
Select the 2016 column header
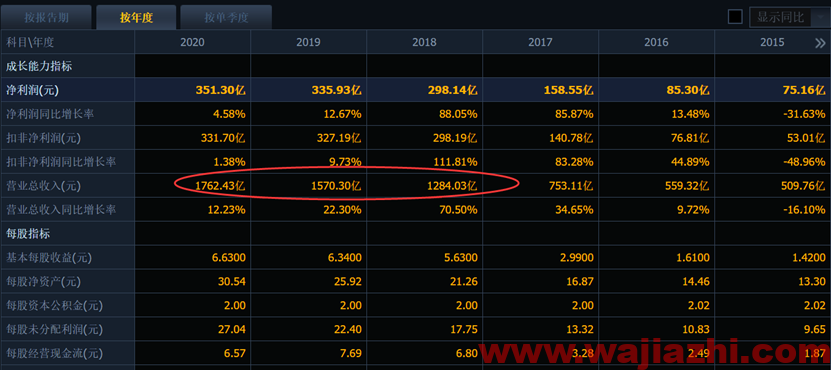(657, 42)
